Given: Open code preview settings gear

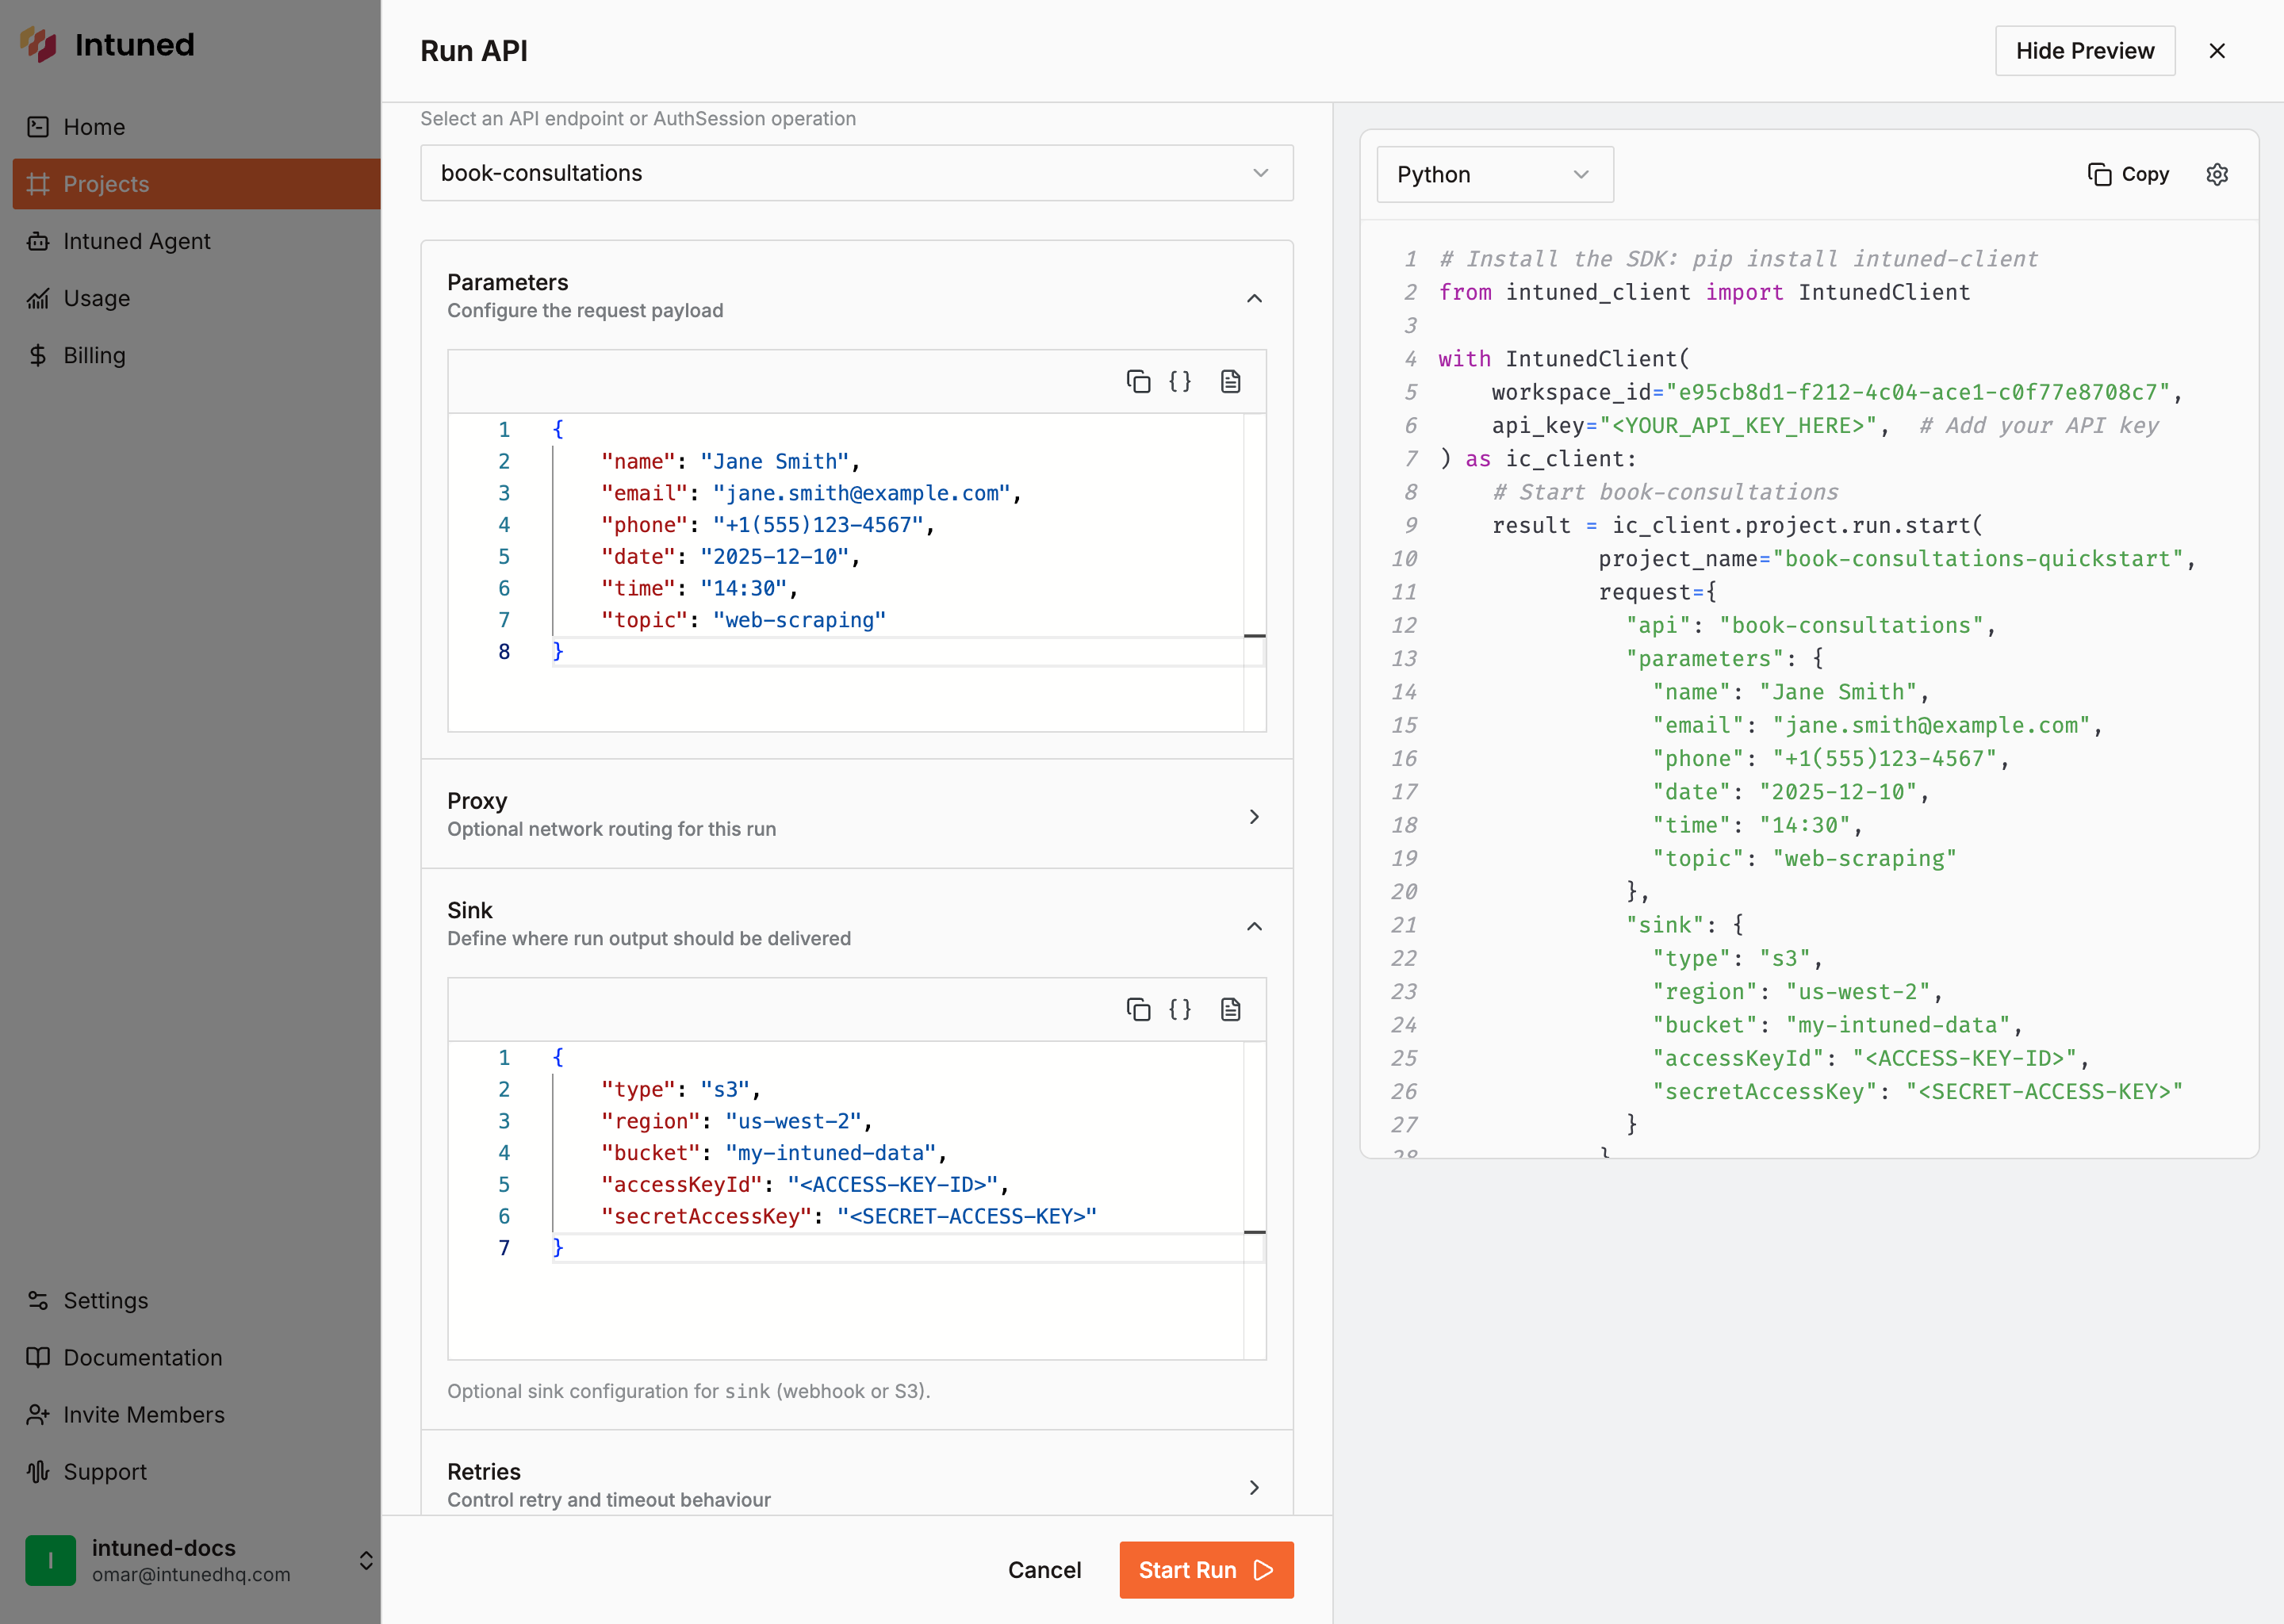Looking at the screenshot, I should pyautogui.click(x=2216, y=174).
